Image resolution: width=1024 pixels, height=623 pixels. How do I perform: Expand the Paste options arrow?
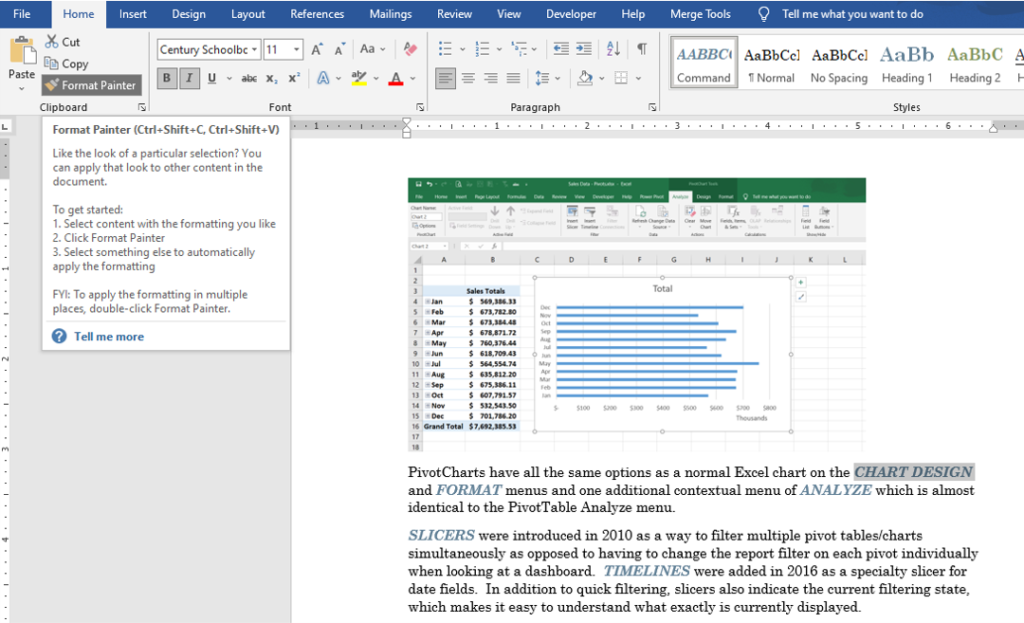point(22,88)
